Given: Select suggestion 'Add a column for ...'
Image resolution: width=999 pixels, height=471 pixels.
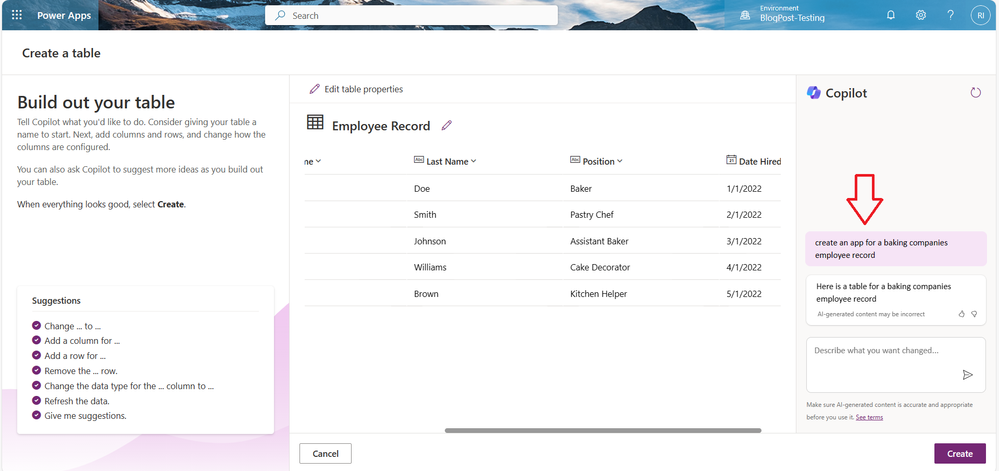Looking at the screenshot, I should (x=82, y=341).
